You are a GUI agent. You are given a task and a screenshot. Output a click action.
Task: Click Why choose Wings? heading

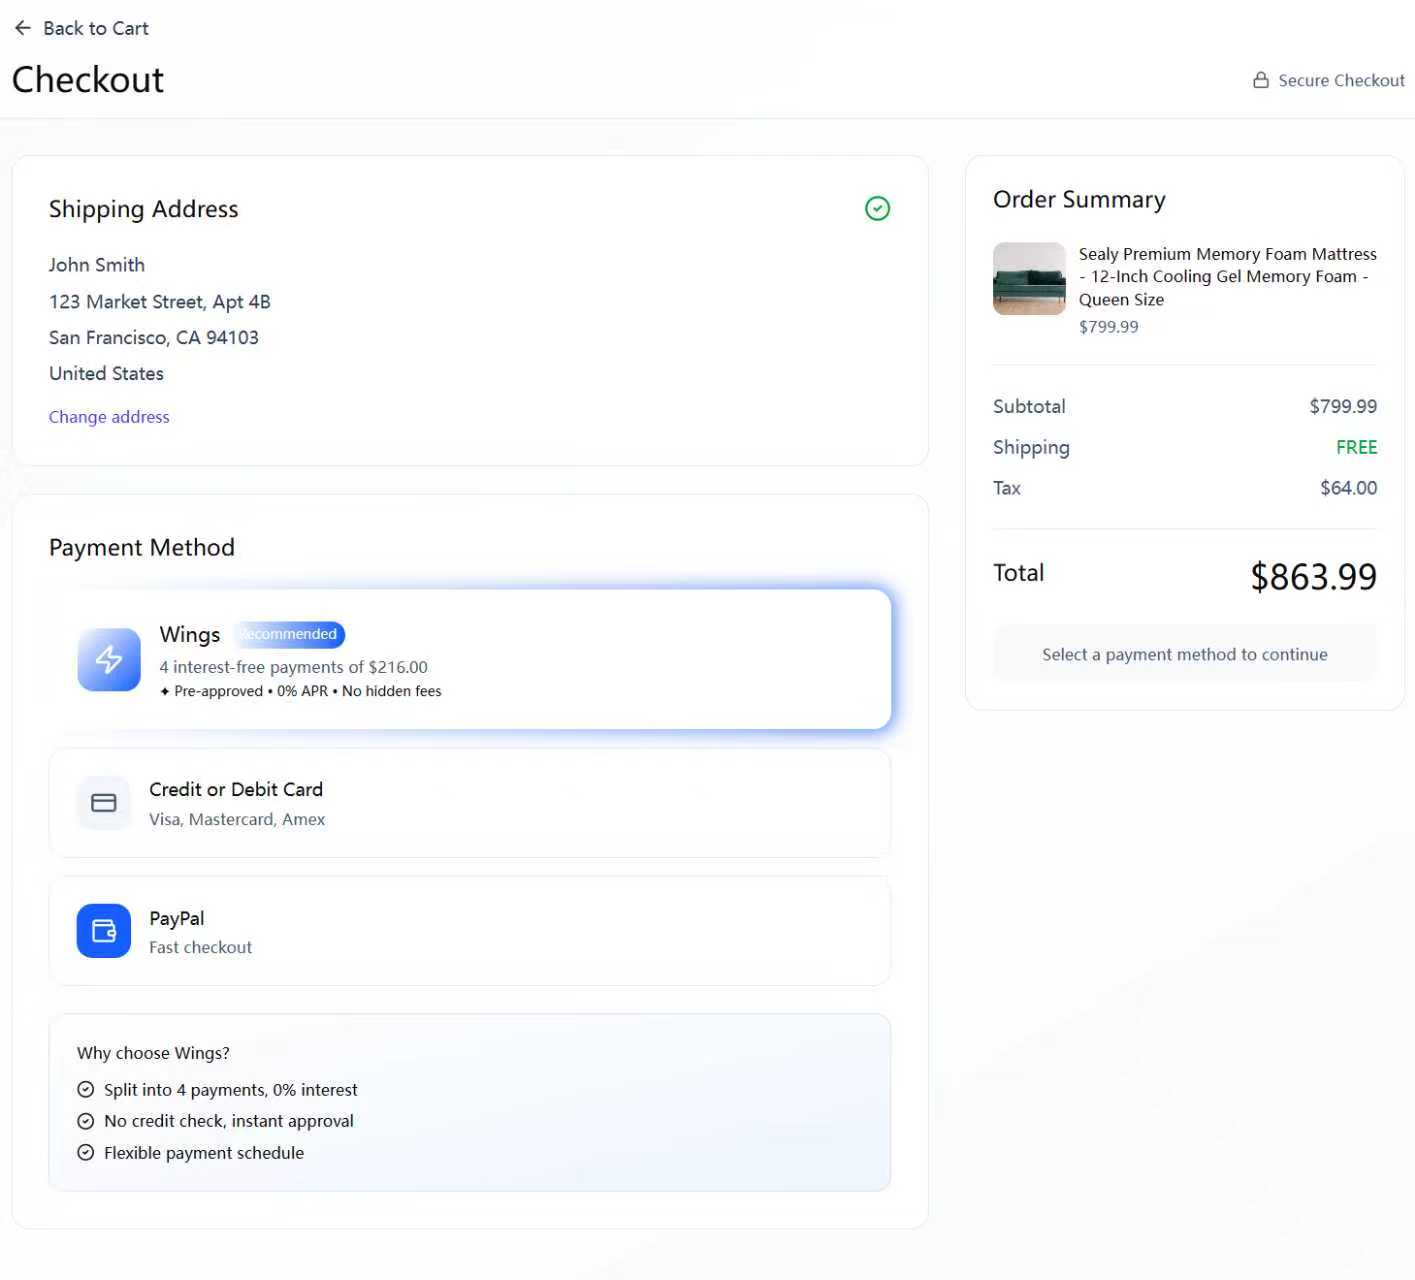click(153, 1053)
